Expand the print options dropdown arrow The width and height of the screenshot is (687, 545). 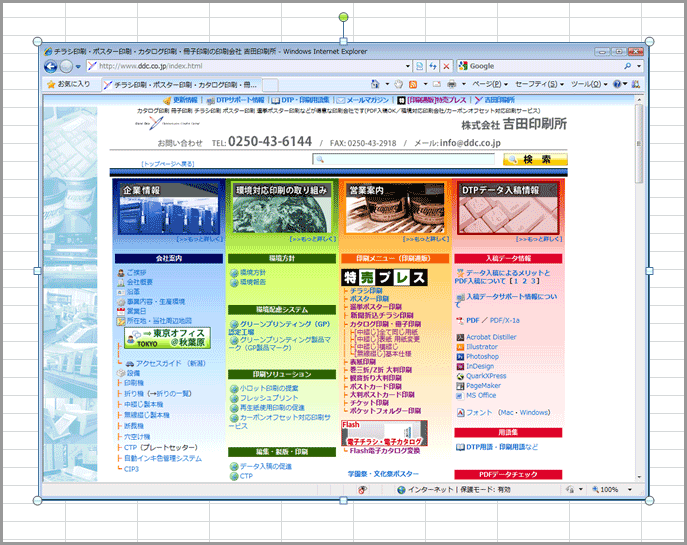[x=463, y=84]
